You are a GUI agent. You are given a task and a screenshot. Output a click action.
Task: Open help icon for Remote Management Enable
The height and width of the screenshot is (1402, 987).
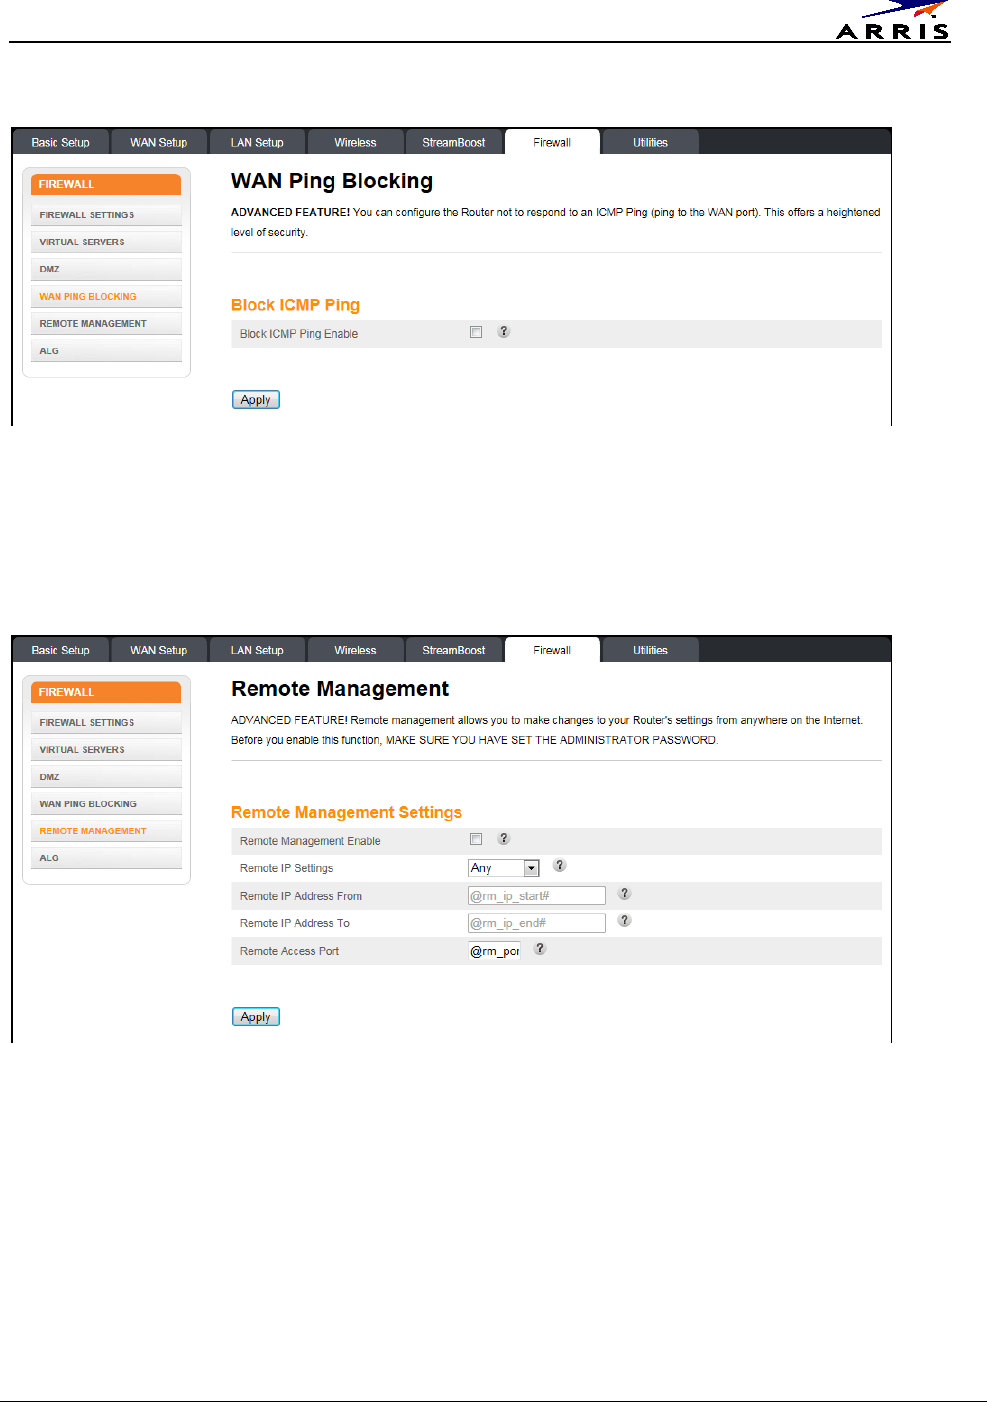[504, 839]
